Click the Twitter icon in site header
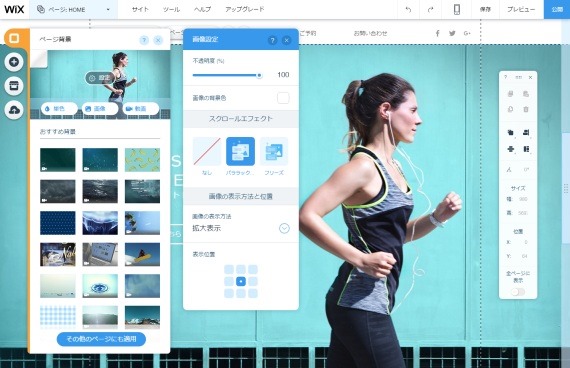 click(x=452, y=33)
